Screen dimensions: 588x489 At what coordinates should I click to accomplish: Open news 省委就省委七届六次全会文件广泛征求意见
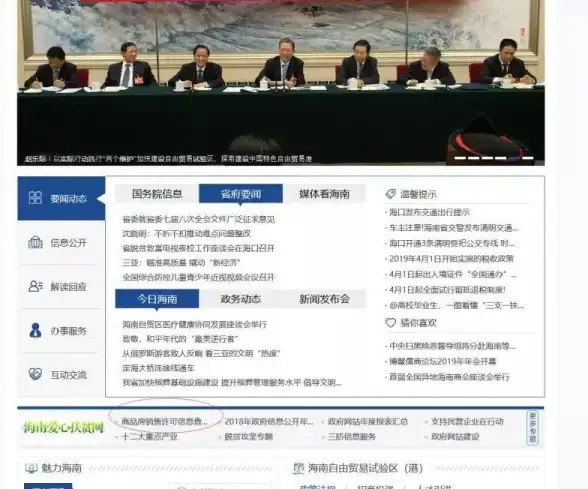tap(198, 219)
